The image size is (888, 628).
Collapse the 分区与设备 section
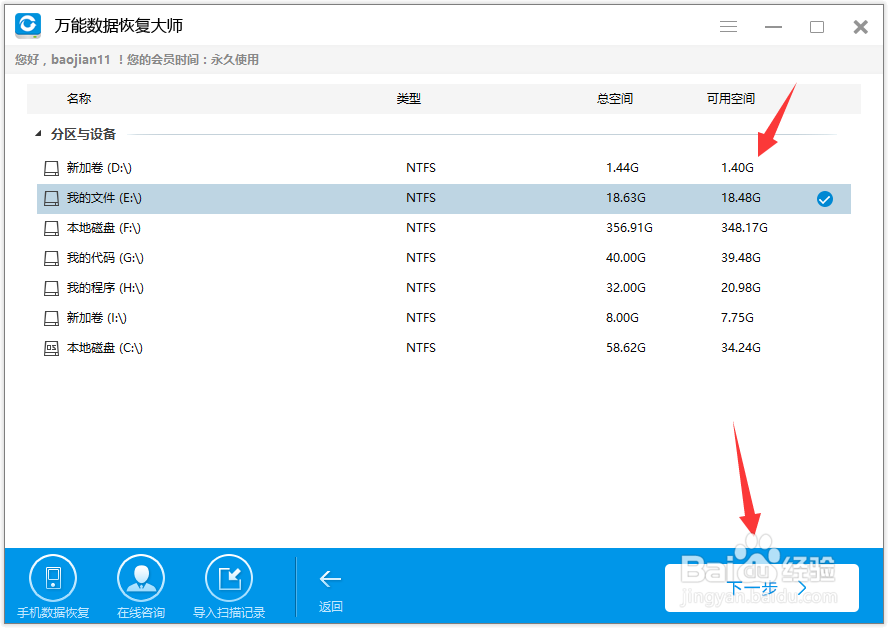[x=37, y=133]
